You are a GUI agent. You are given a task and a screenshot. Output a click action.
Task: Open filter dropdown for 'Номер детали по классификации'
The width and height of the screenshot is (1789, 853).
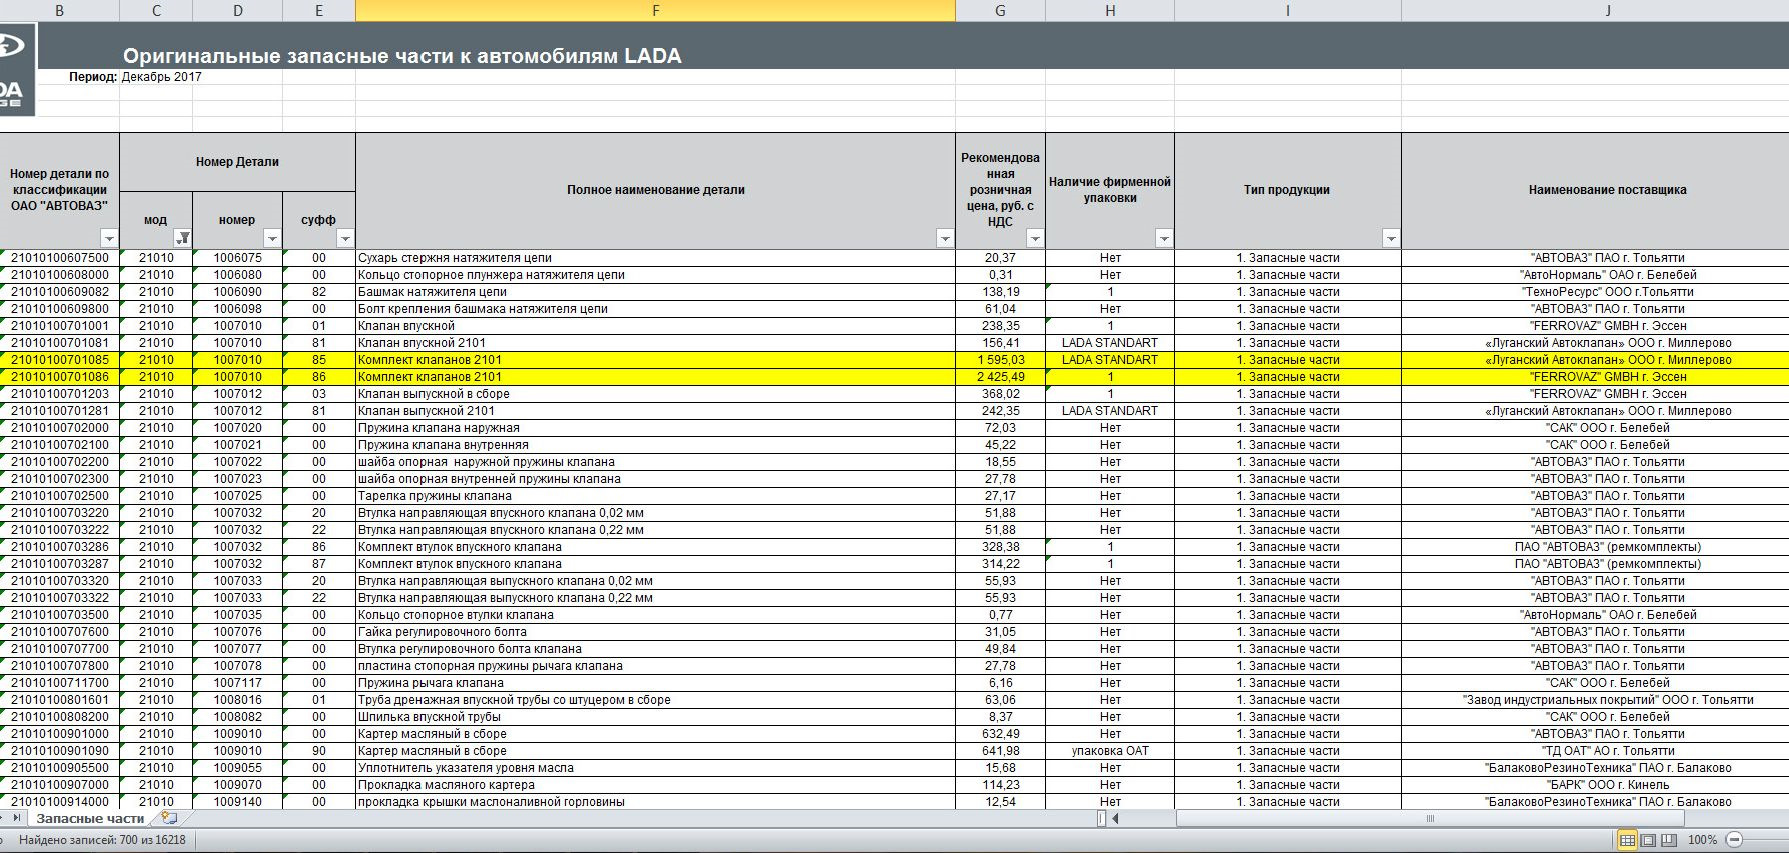click(109, 238)
